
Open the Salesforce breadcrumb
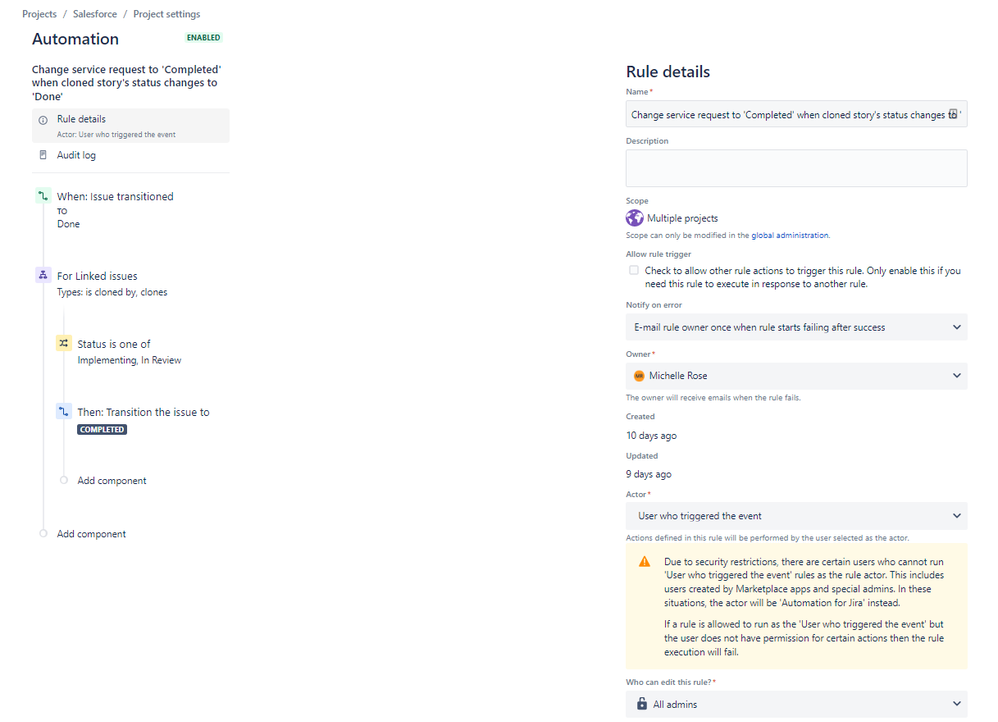pos(95,14)
